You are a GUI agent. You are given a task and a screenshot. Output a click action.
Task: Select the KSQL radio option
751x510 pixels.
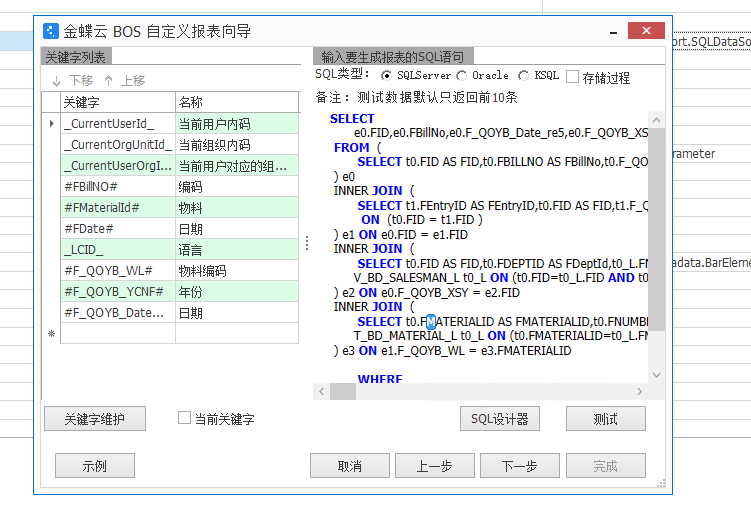524,76
